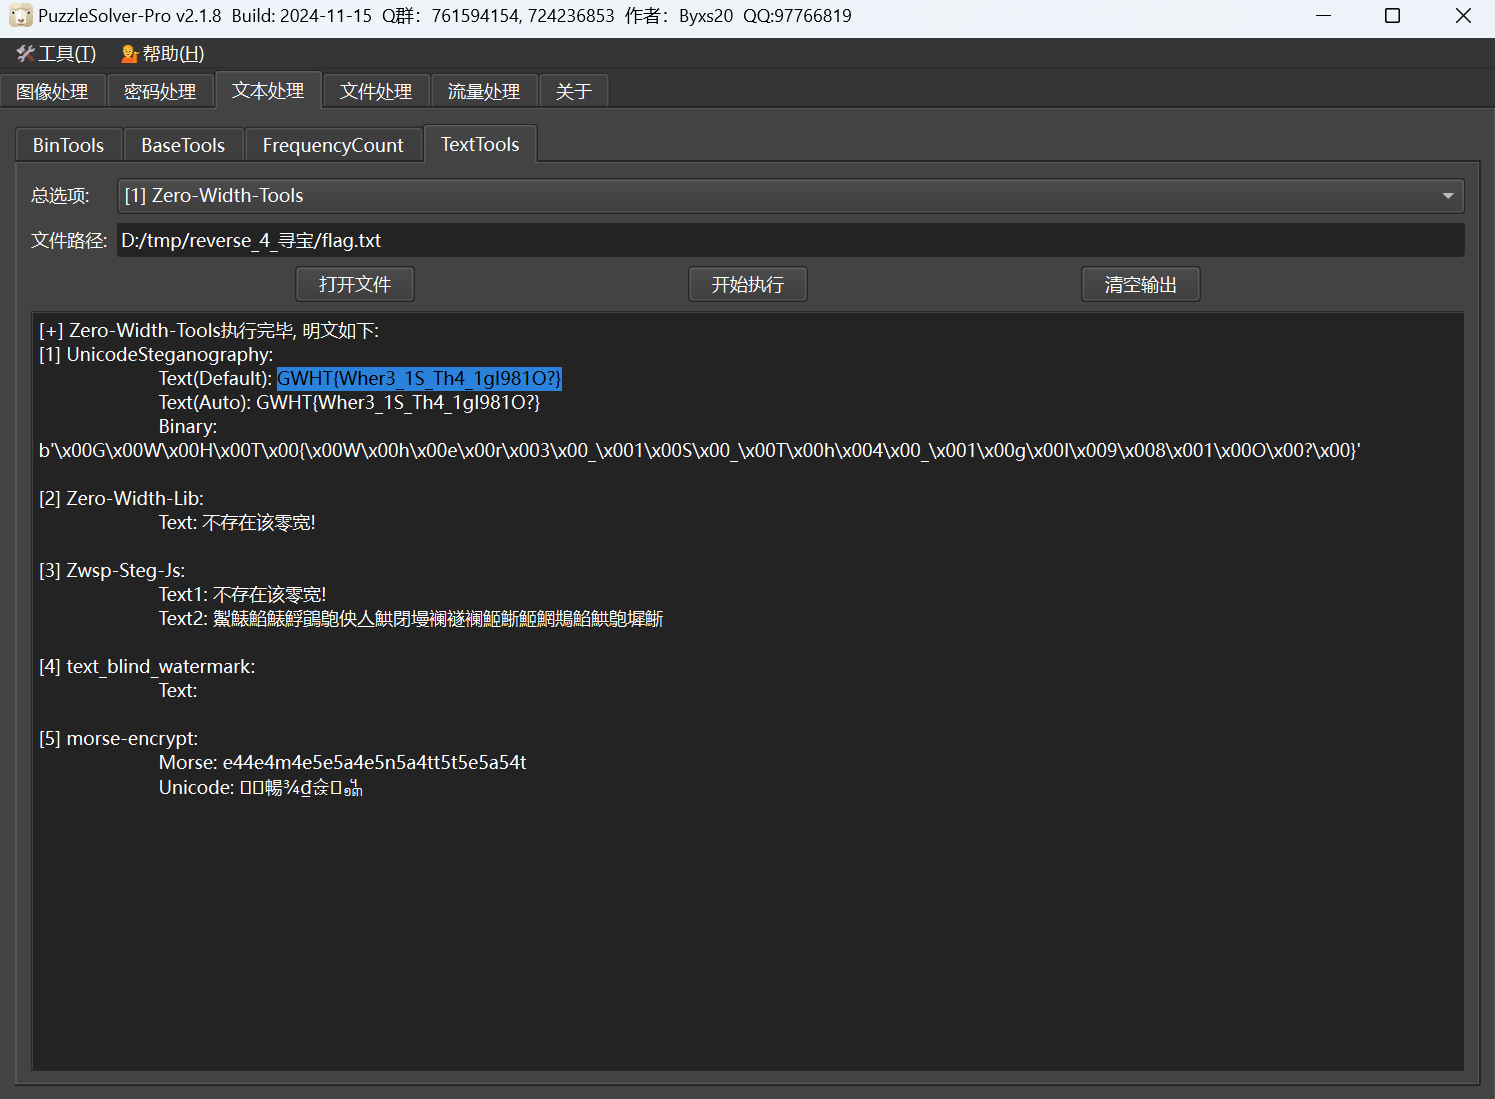Close the PuzzleSolver-Pro window
The image size is (1495, 1099).
pyautogui.click(x=1463, y=16)
